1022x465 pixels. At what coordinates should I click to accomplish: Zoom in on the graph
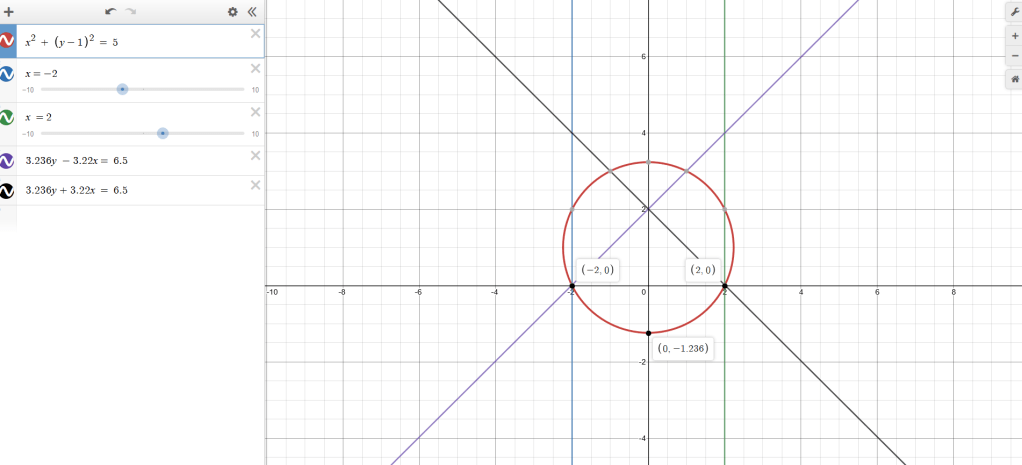click(1011, 35)
